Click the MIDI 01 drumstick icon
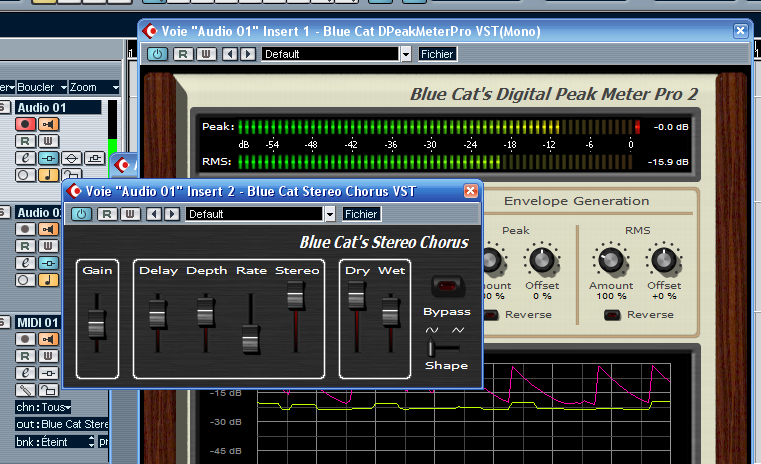The image size is (761, 464). pyautogui.click(x=25, y=390)
